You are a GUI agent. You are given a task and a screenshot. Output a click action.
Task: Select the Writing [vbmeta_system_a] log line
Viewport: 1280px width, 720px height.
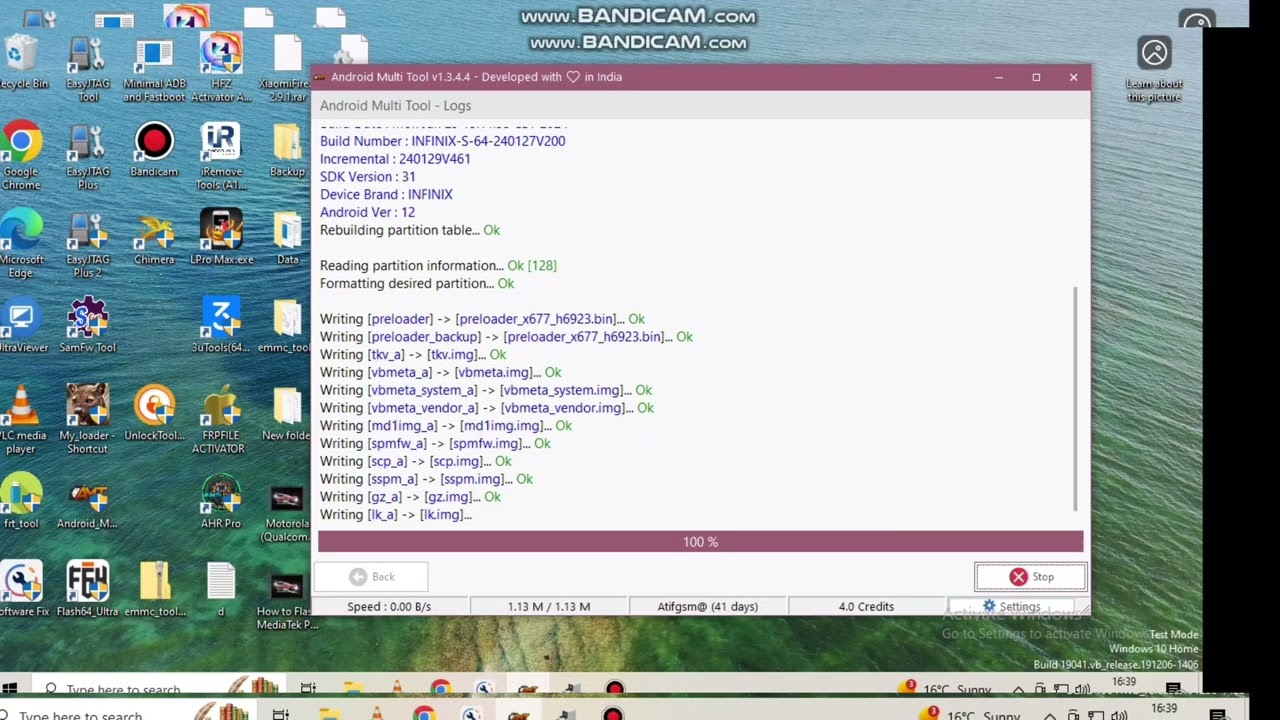(x=486, y=391)
